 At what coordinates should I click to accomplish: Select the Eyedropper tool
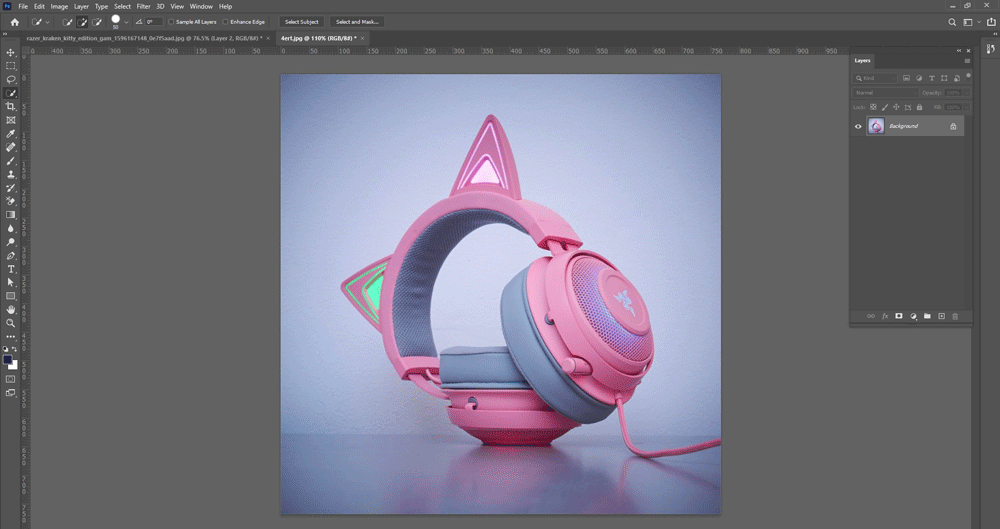click(x=11, y=134)
